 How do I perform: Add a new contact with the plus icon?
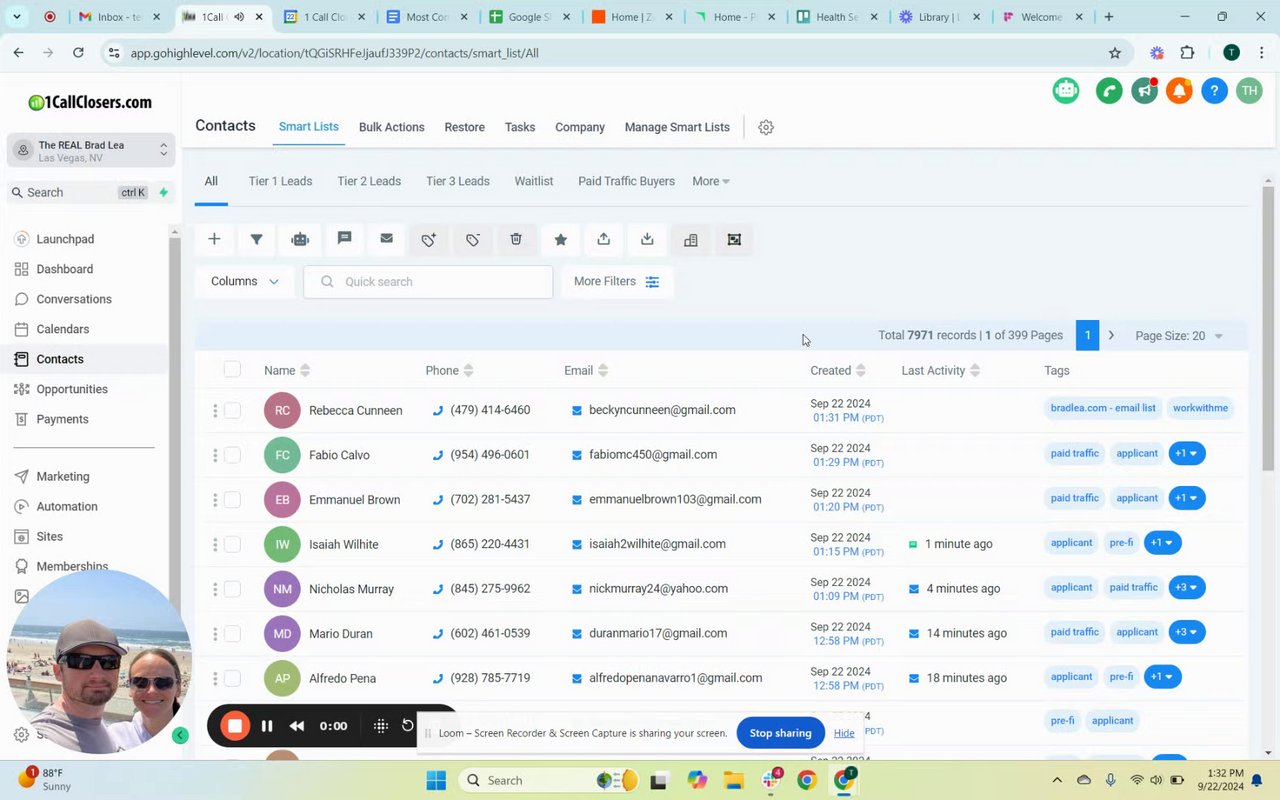tap(214, 239)
